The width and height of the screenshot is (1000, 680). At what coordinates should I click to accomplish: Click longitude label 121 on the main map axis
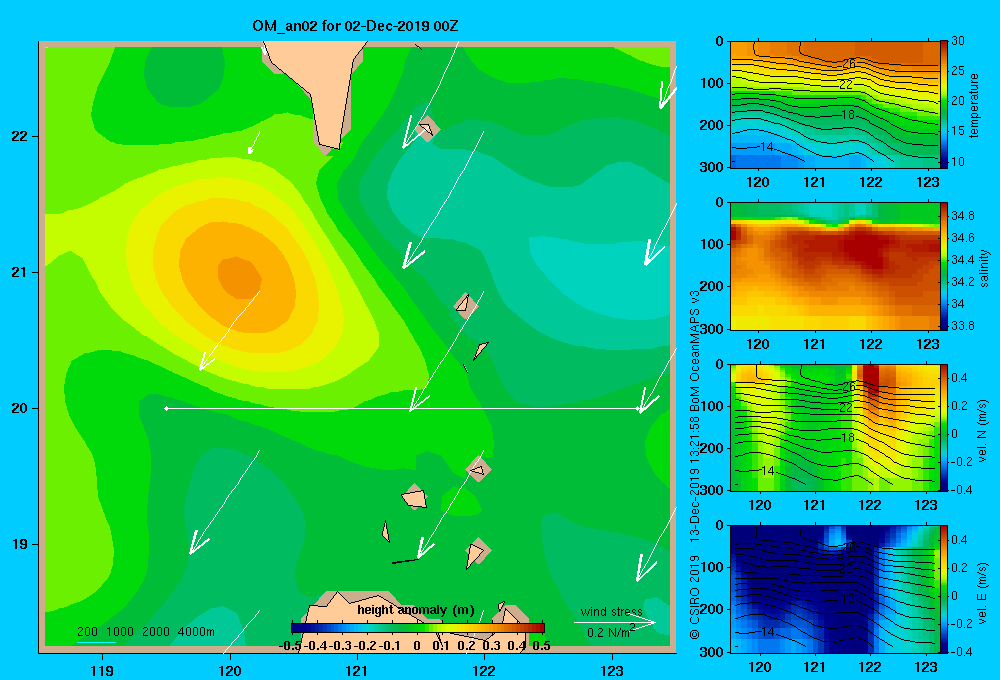coord(357,670)
